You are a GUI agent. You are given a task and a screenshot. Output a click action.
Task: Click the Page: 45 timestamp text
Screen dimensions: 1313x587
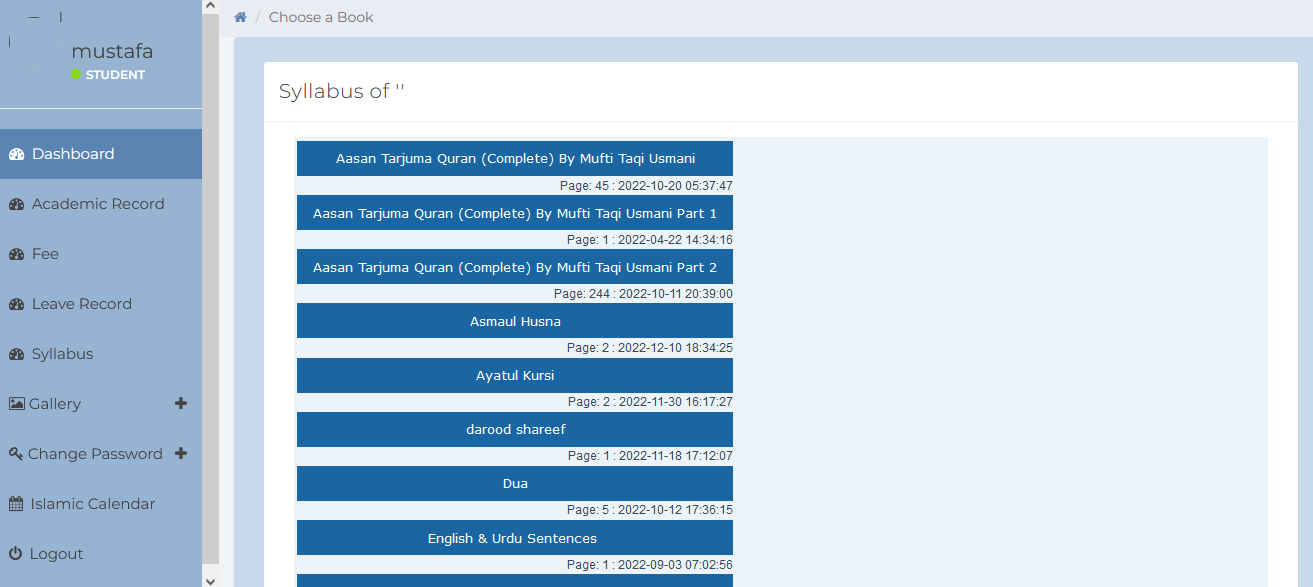coord(646,186)
